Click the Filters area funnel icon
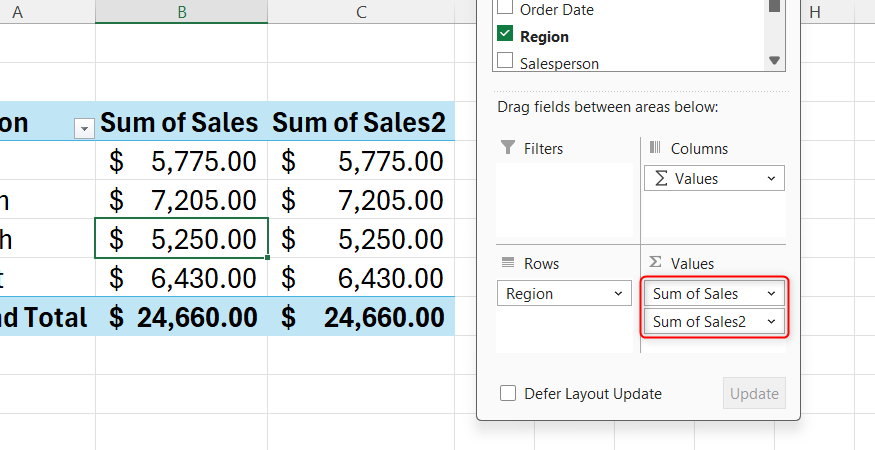 click(x=508, y=147)
